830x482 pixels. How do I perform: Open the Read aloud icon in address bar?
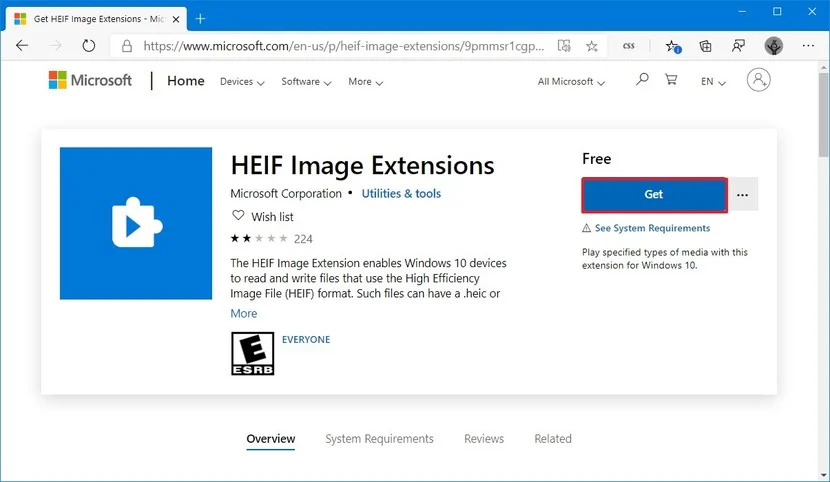(x=564, y=46)
